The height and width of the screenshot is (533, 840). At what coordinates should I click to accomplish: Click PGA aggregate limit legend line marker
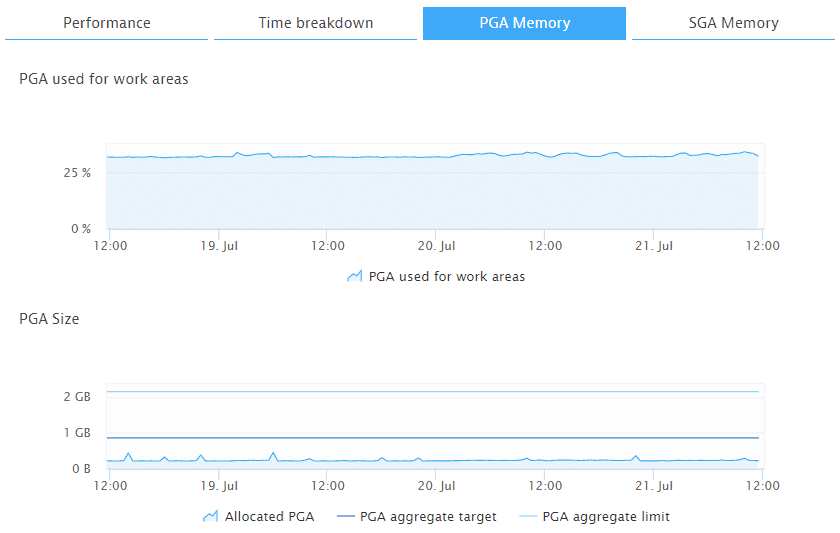(529, 517)
